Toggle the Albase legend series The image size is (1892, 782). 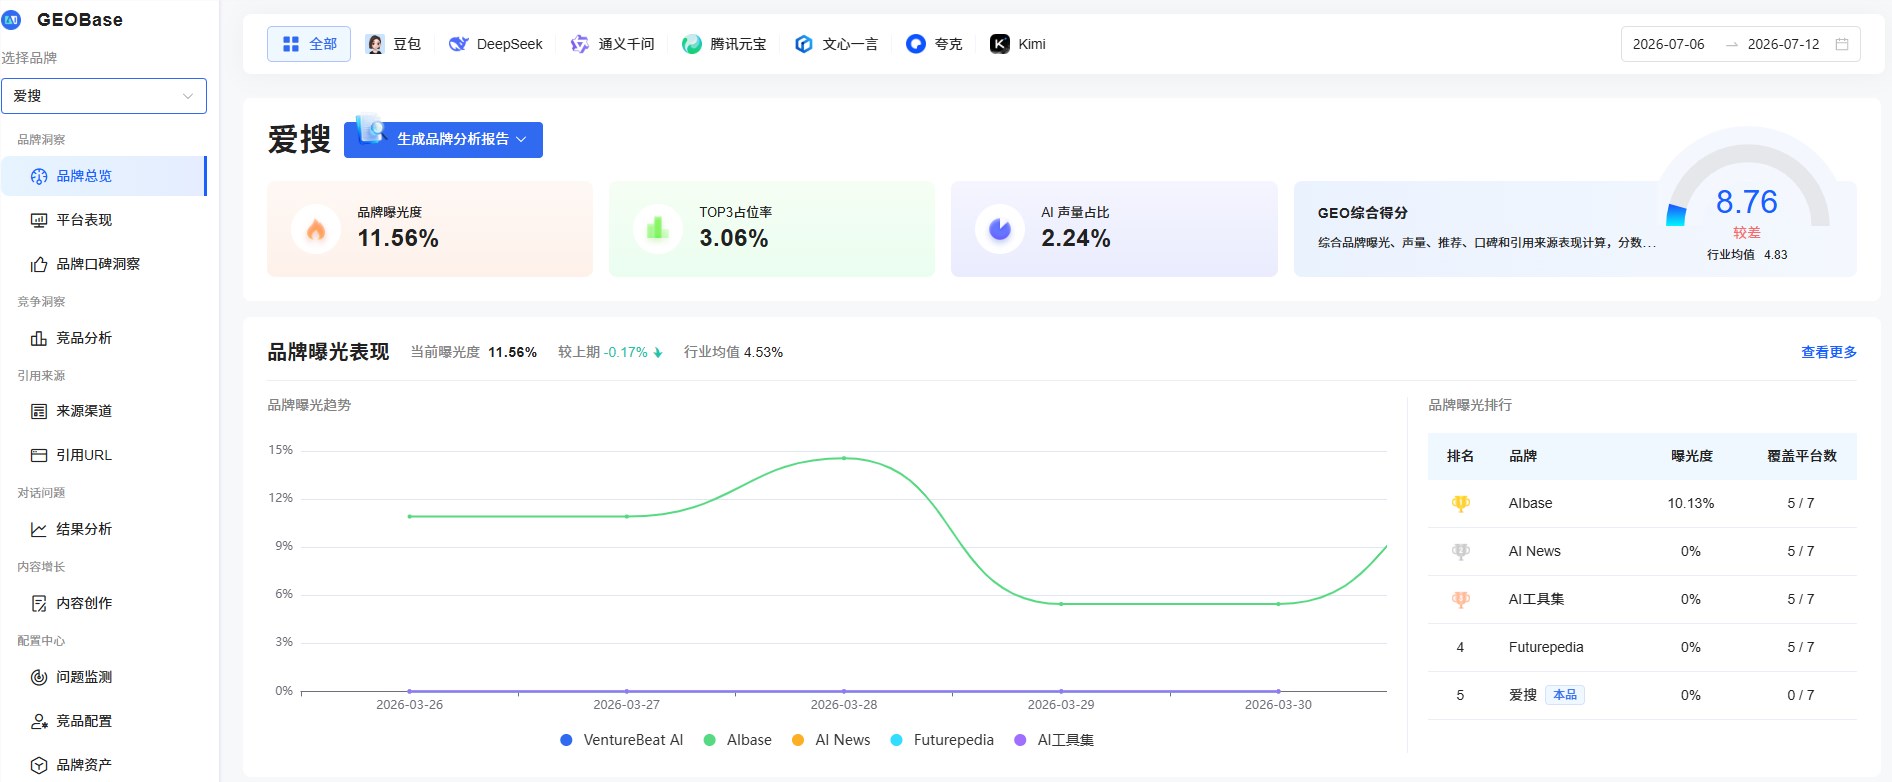pyautogui.click(x=738, y=740)
